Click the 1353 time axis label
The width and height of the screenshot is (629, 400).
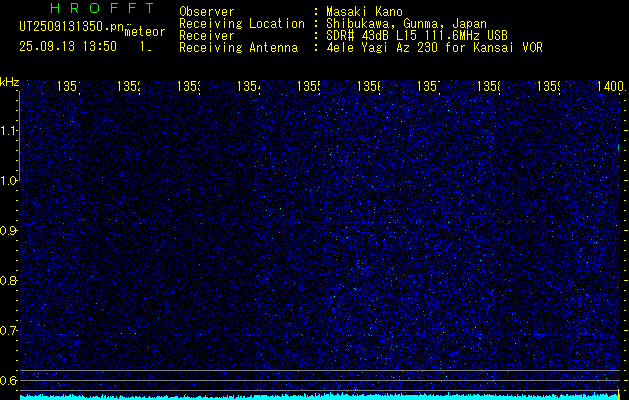click(x=189, y=86)
